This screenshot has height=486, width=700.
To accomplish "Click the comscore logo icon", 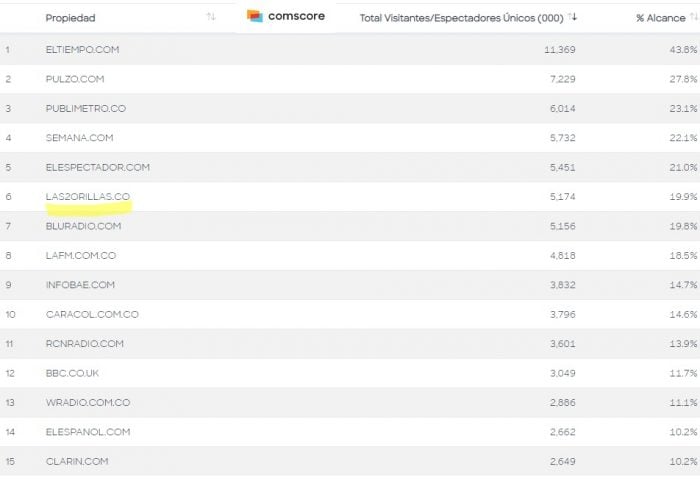I will pos(255,16).
